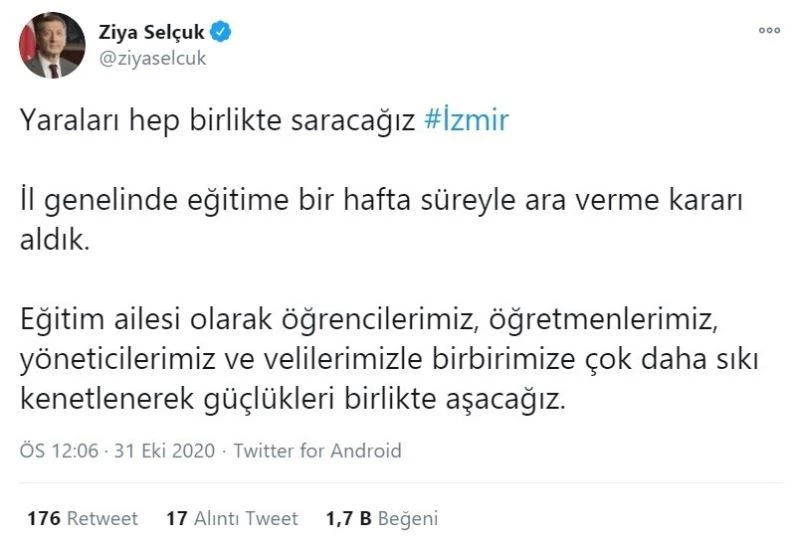
Task: View the 1,7 B Beğeni list
Action: [382, 518]
